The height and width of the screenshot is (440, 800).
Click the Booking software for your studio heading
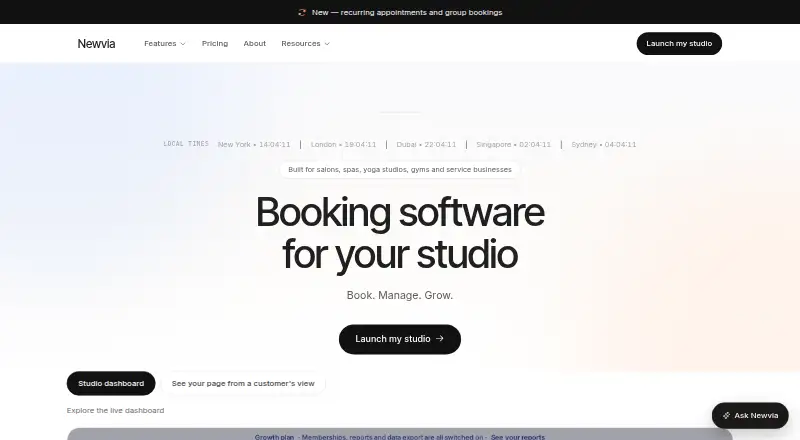tap(400, 233)
